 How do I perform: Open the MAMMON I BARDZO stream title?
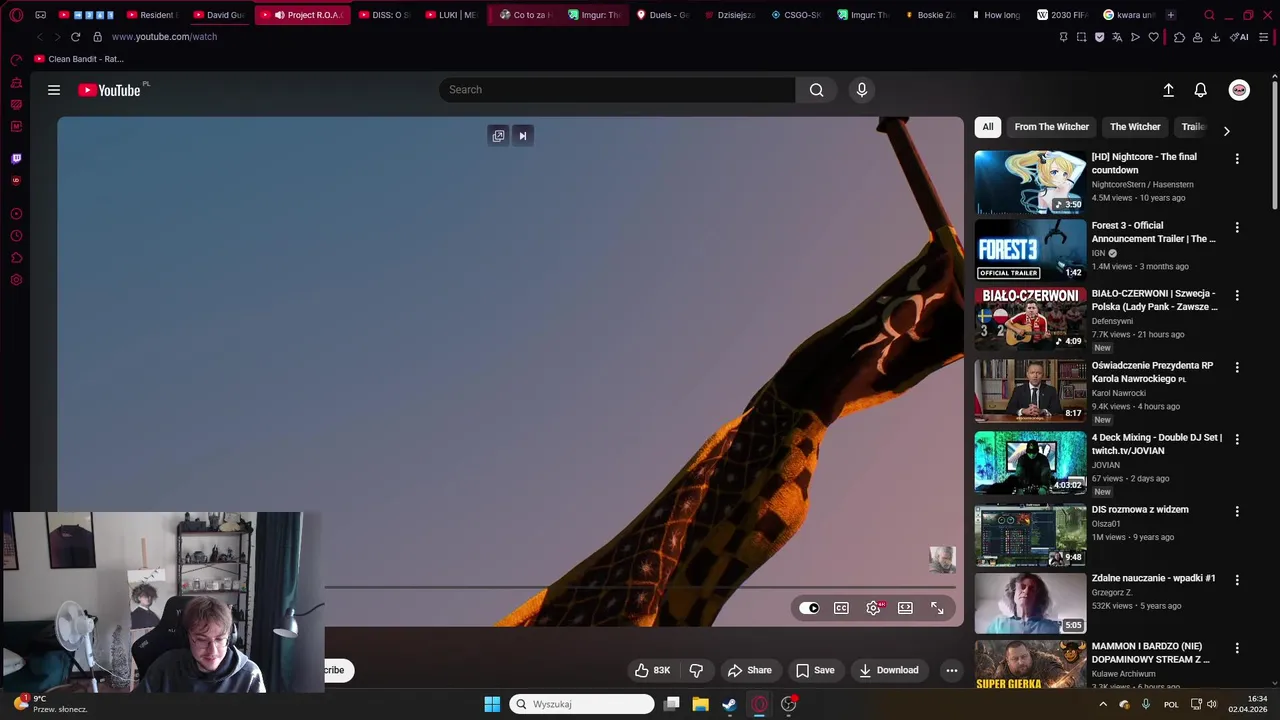tap(1151, 653)
